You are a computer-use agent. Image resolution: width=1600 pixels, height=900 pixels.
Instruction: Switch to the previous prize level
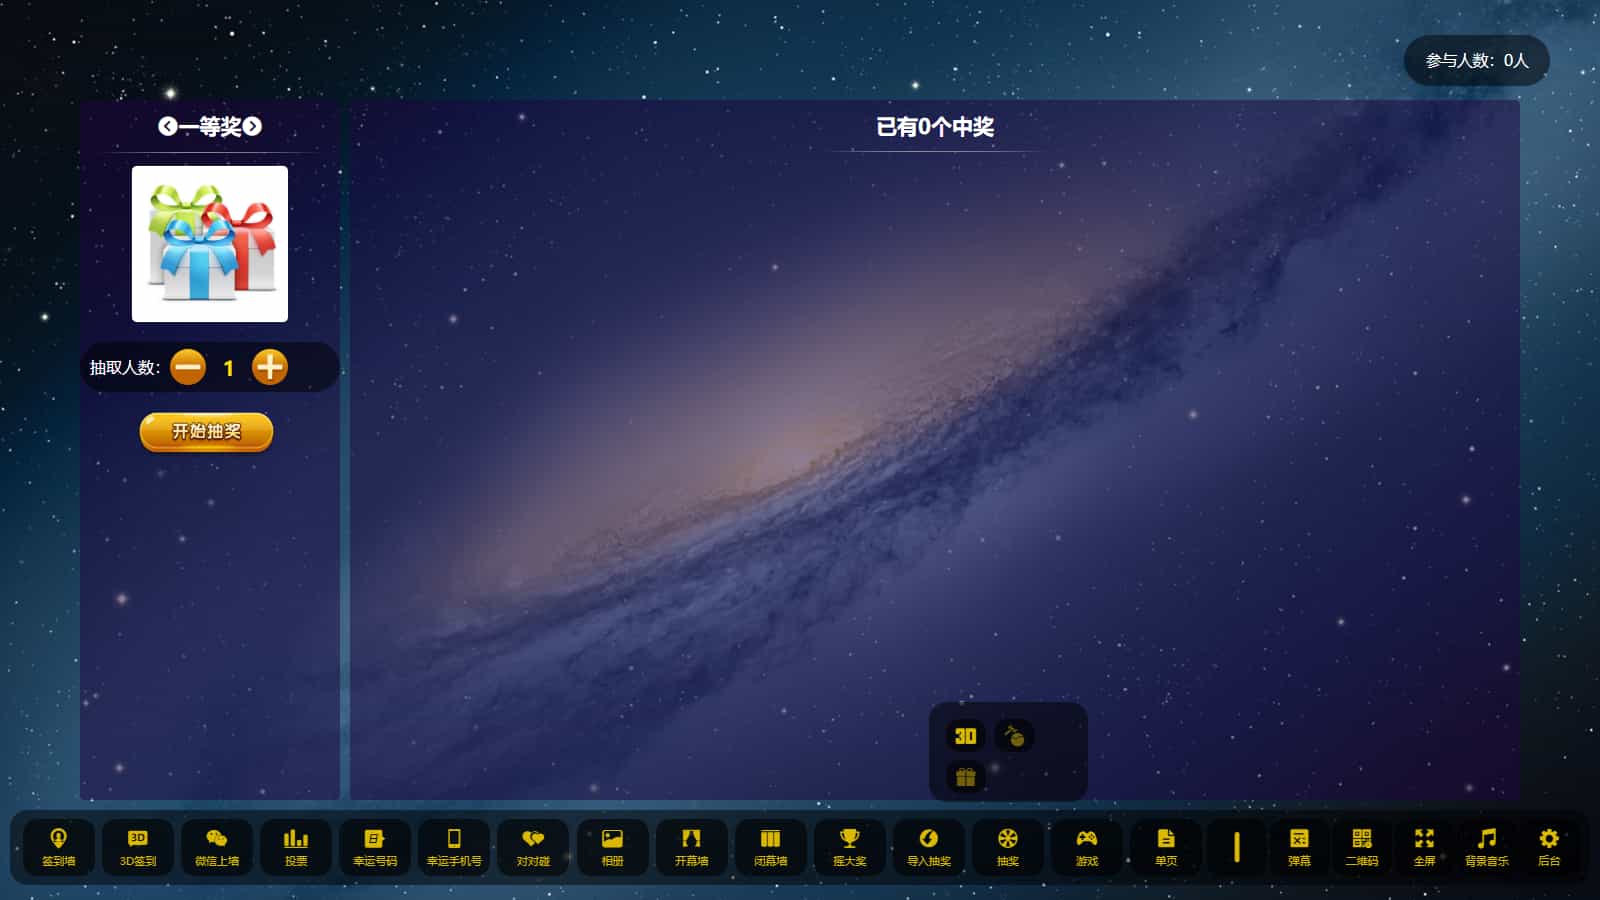pyautogui.click(x=167, y=126)
